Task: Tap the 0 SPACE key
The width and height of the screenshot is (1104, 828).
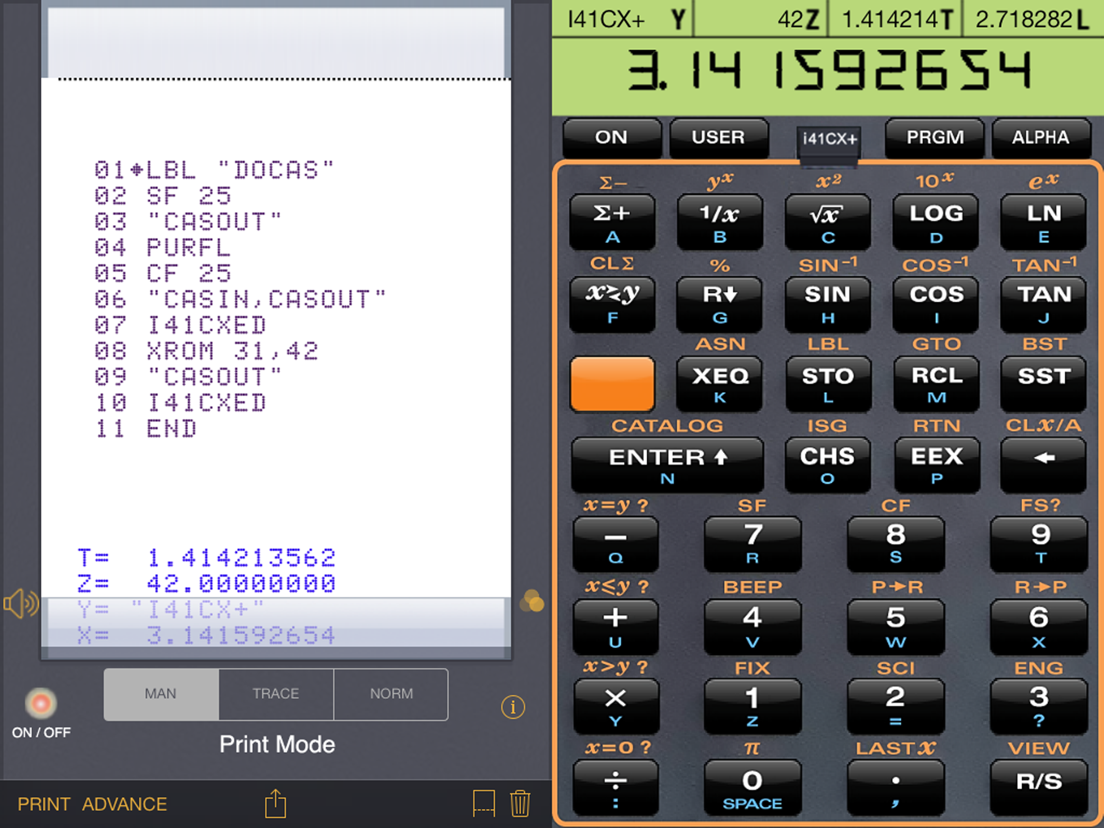Action: [753, 788]
